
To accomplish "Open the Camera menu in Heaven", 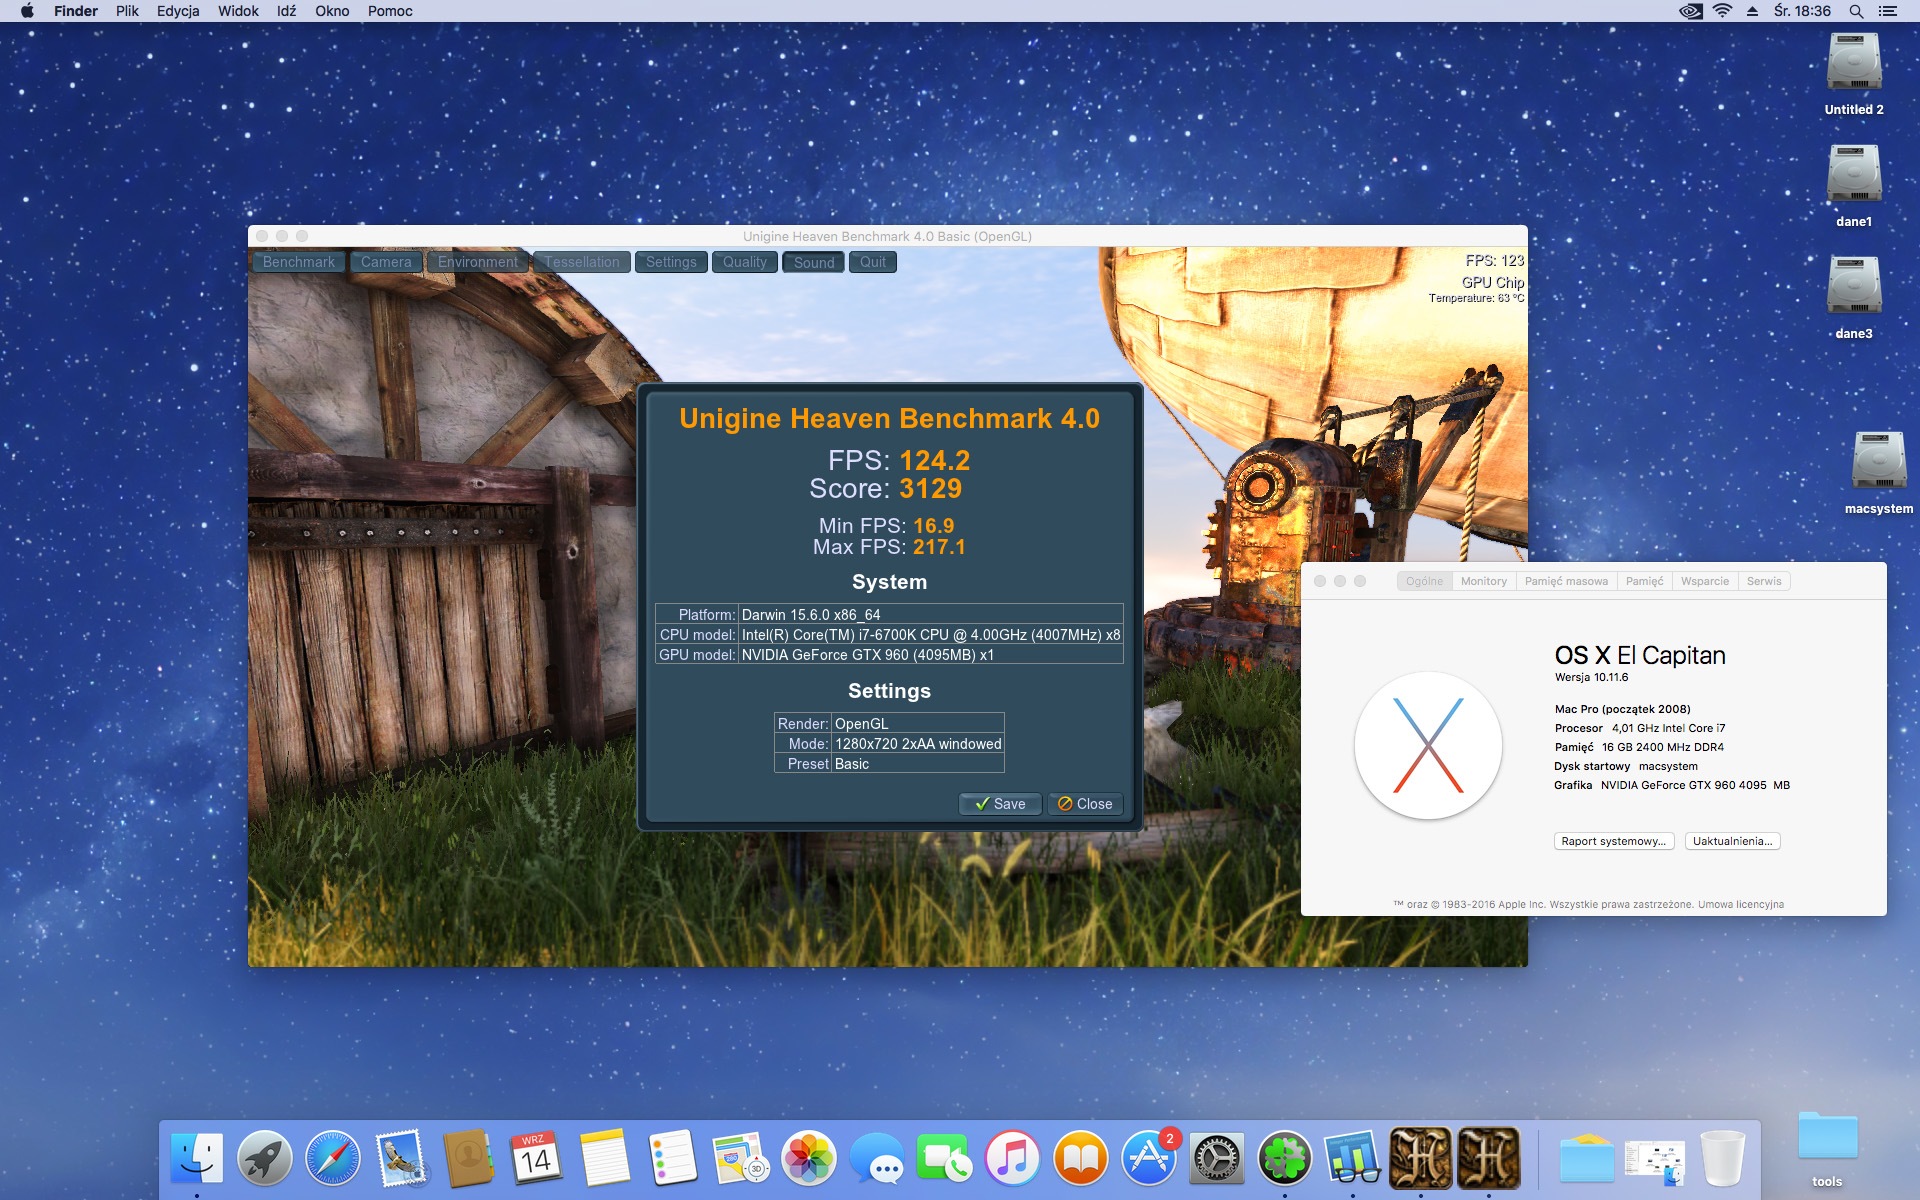I will (386, 262).
